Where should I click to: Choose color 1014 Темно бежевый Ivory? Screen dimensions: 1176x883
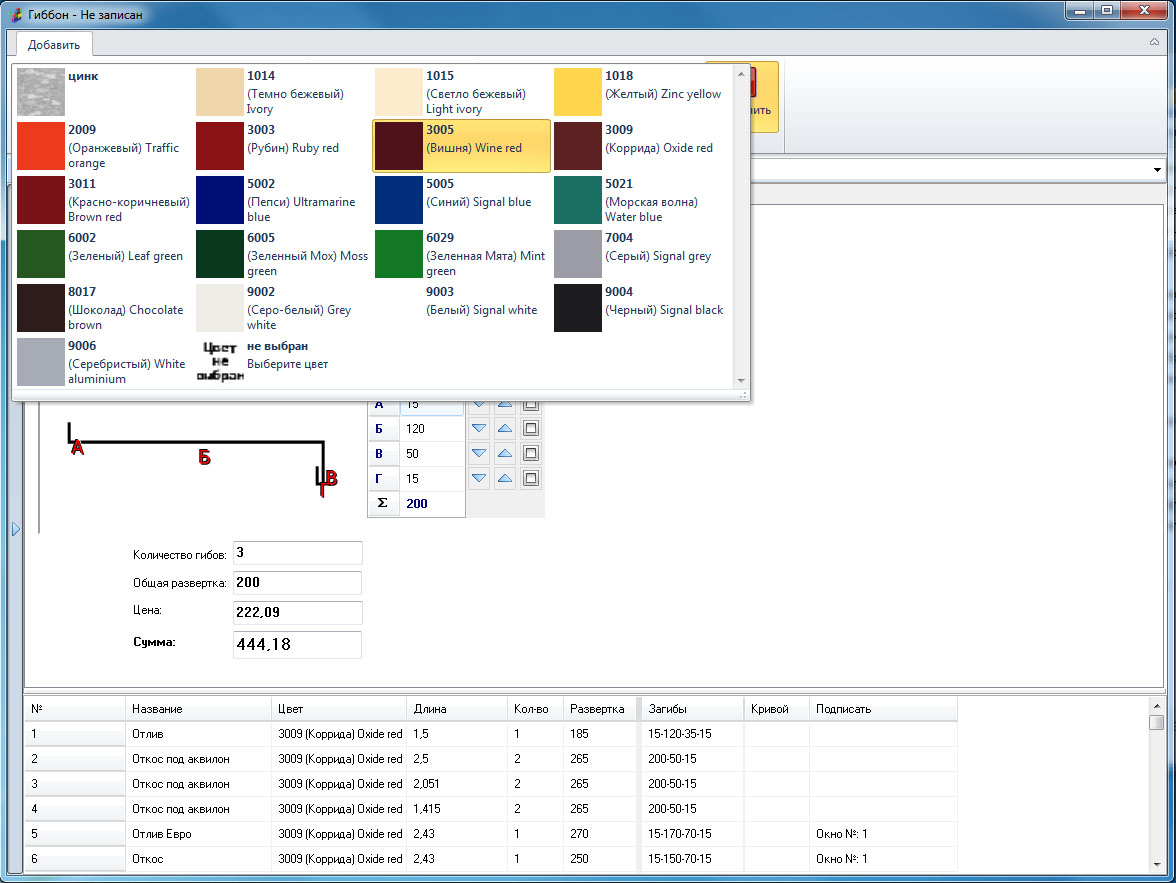(282, 92)
